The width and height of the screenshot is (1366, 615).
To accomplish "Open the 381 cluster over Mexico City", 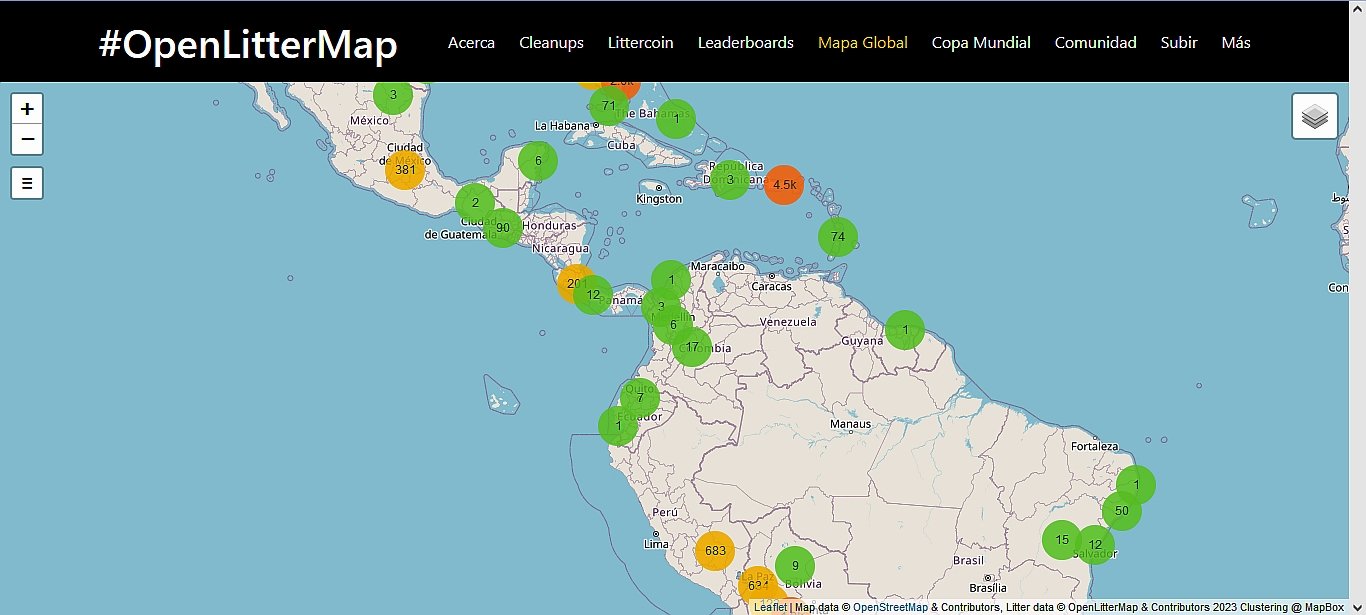I will (x=405, y=170).
